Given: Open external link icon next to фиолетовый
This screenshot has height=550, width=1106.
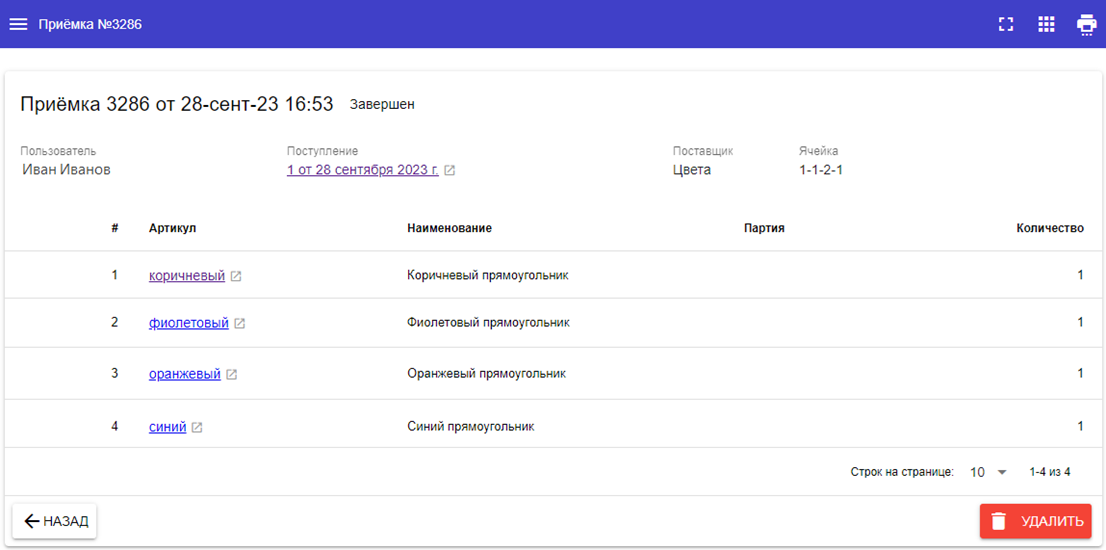Looking at the screenshot, I should tap(240, 324).
